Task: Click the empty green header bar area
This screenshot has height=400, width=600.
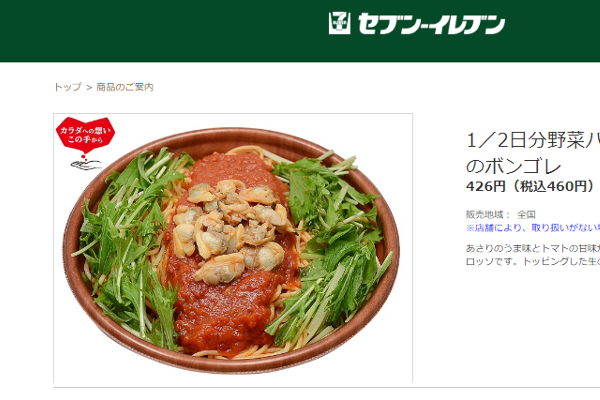Action: (161, 31)
